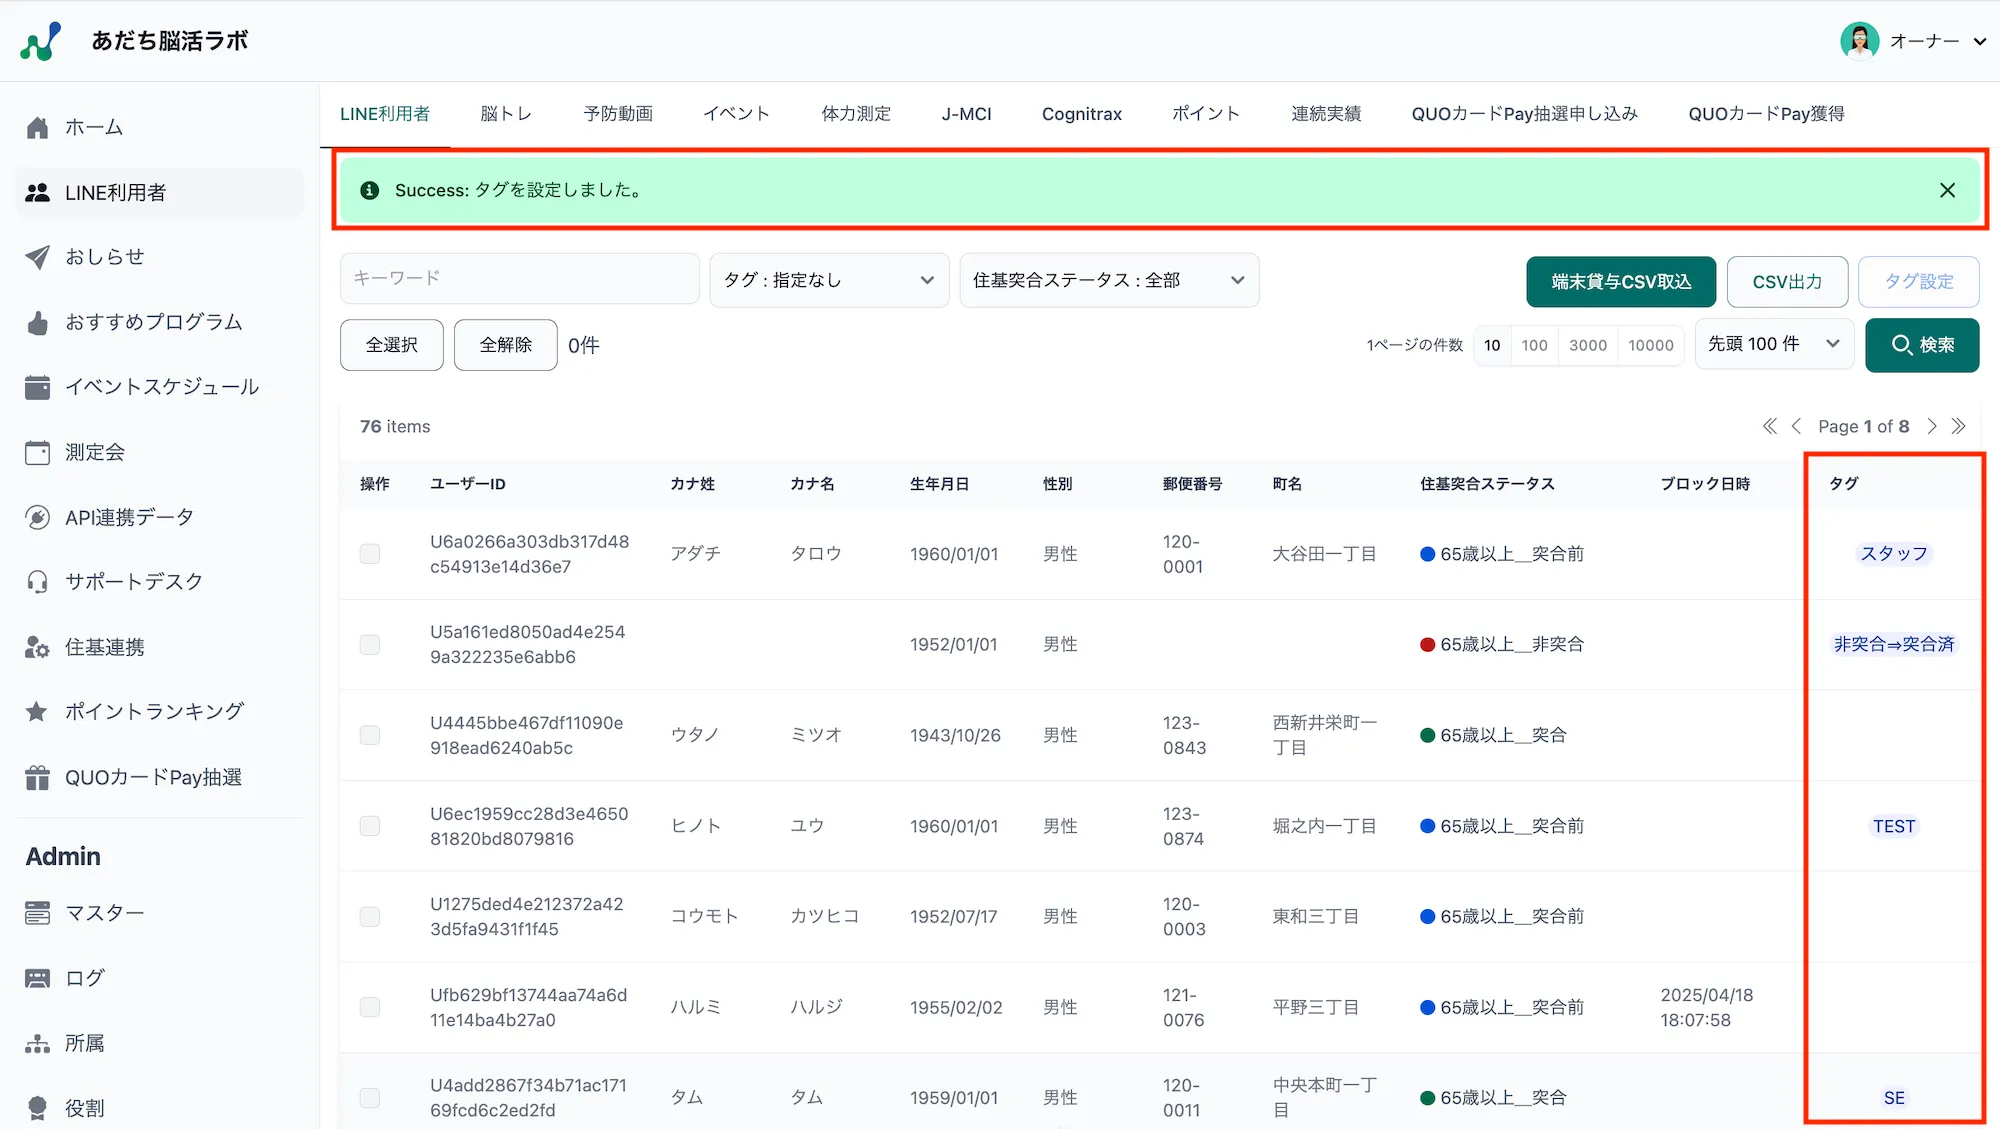Open the 脳トレ tab
Viewport: 2000px width, 1129px height.
point(506,113)
